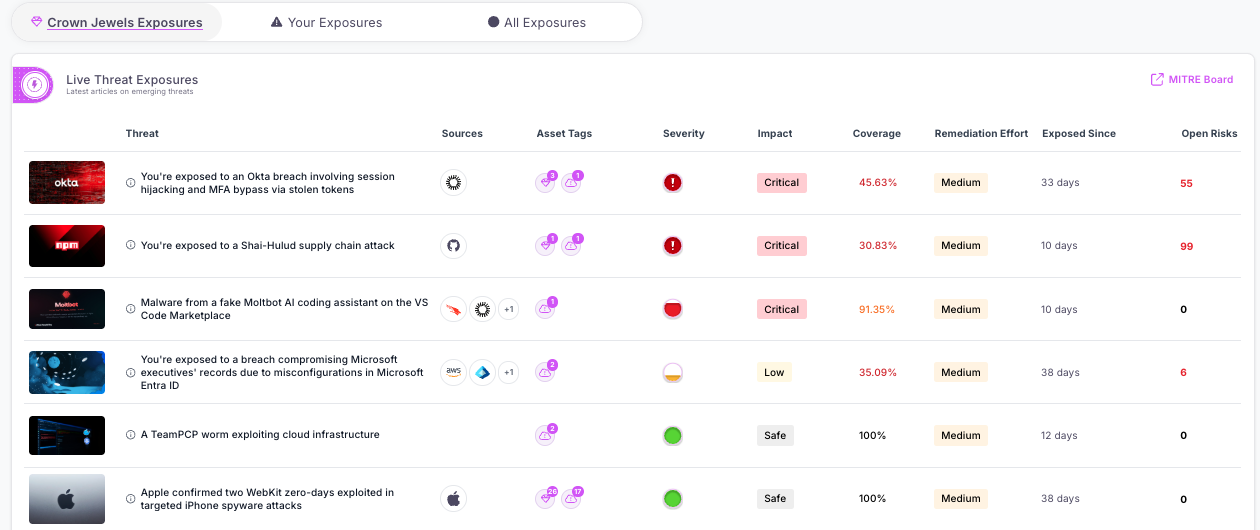Expand the +1 sources in Moltbot row
Image resolution: width=1260 pixels, height=530 pixels.
509,309
